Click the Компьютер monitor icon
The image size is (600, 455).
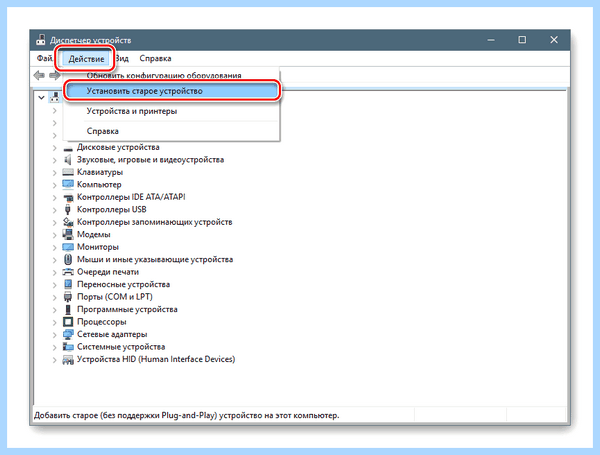[68, 184]
